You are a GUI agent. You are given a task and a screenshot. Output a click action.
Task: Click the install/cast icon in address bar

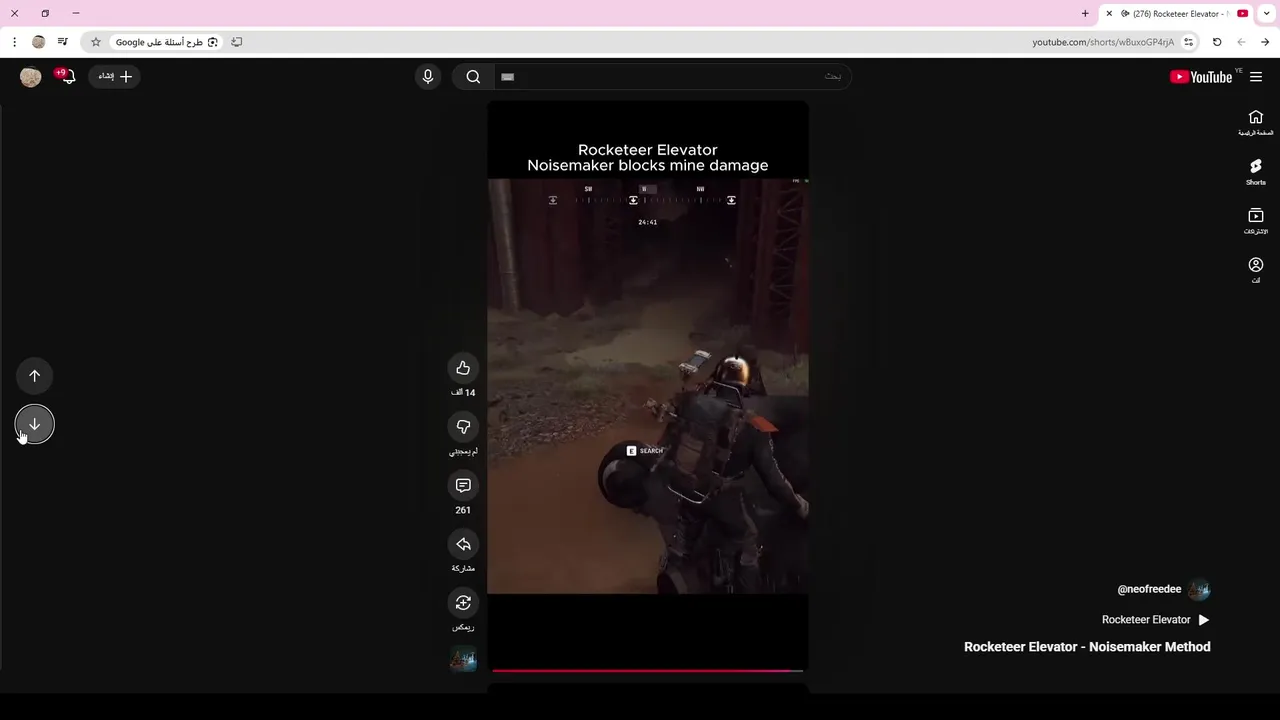pyautogui.click(x=237, y=42)
